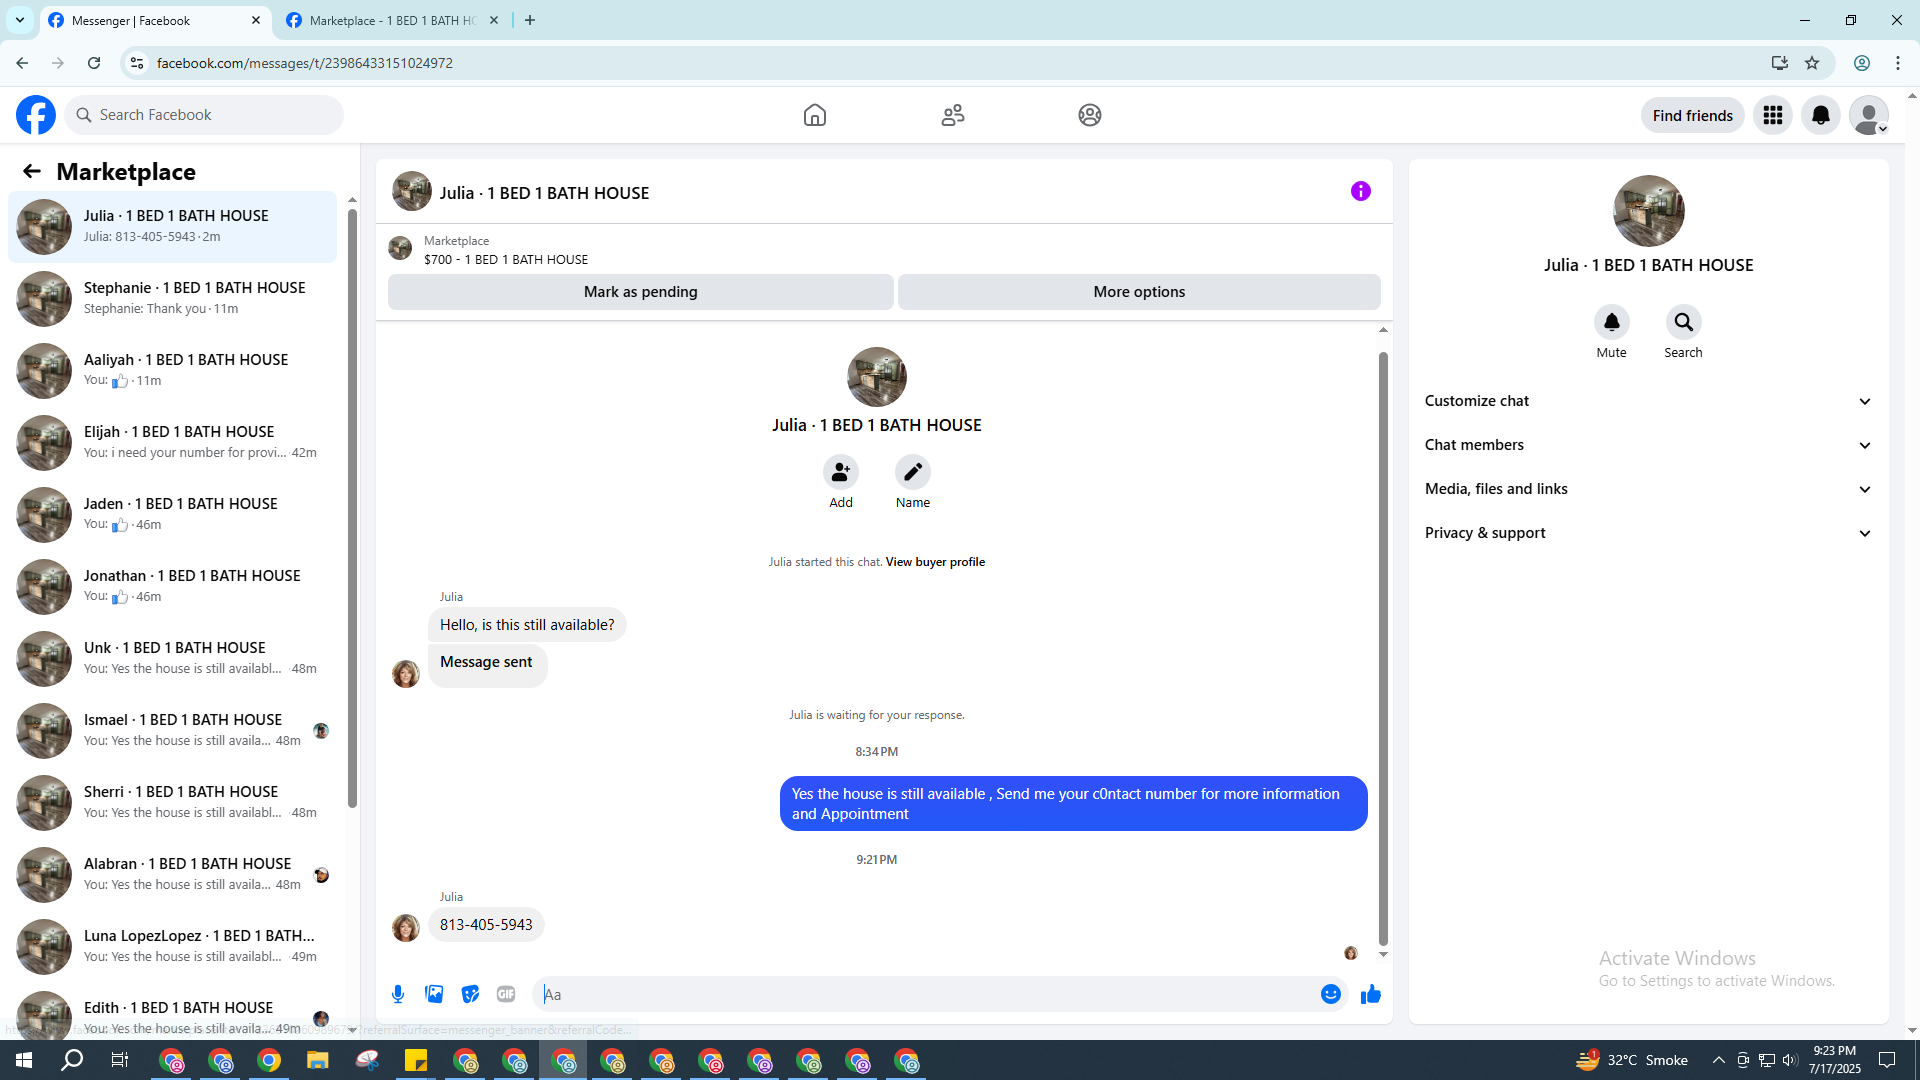Open Chrome's three-dot menu
The width and height of the screenshot is (1920, 1080).
coord(1898,63)
